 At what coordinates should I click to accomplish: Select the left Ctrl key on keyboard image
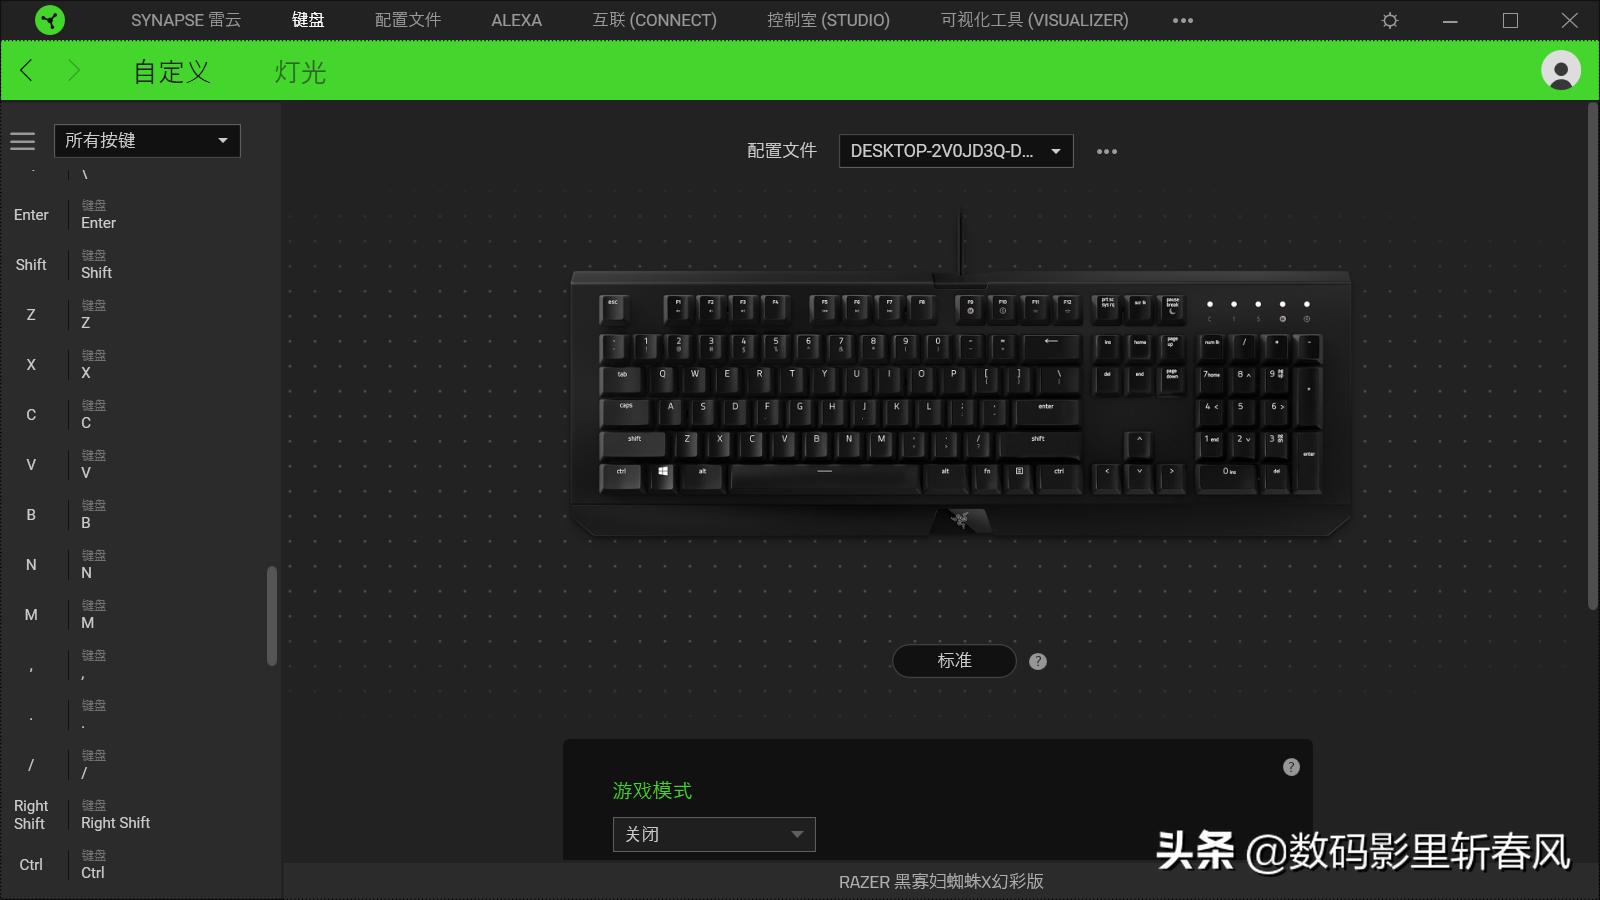pyautogui.click(x=622, y=476)
